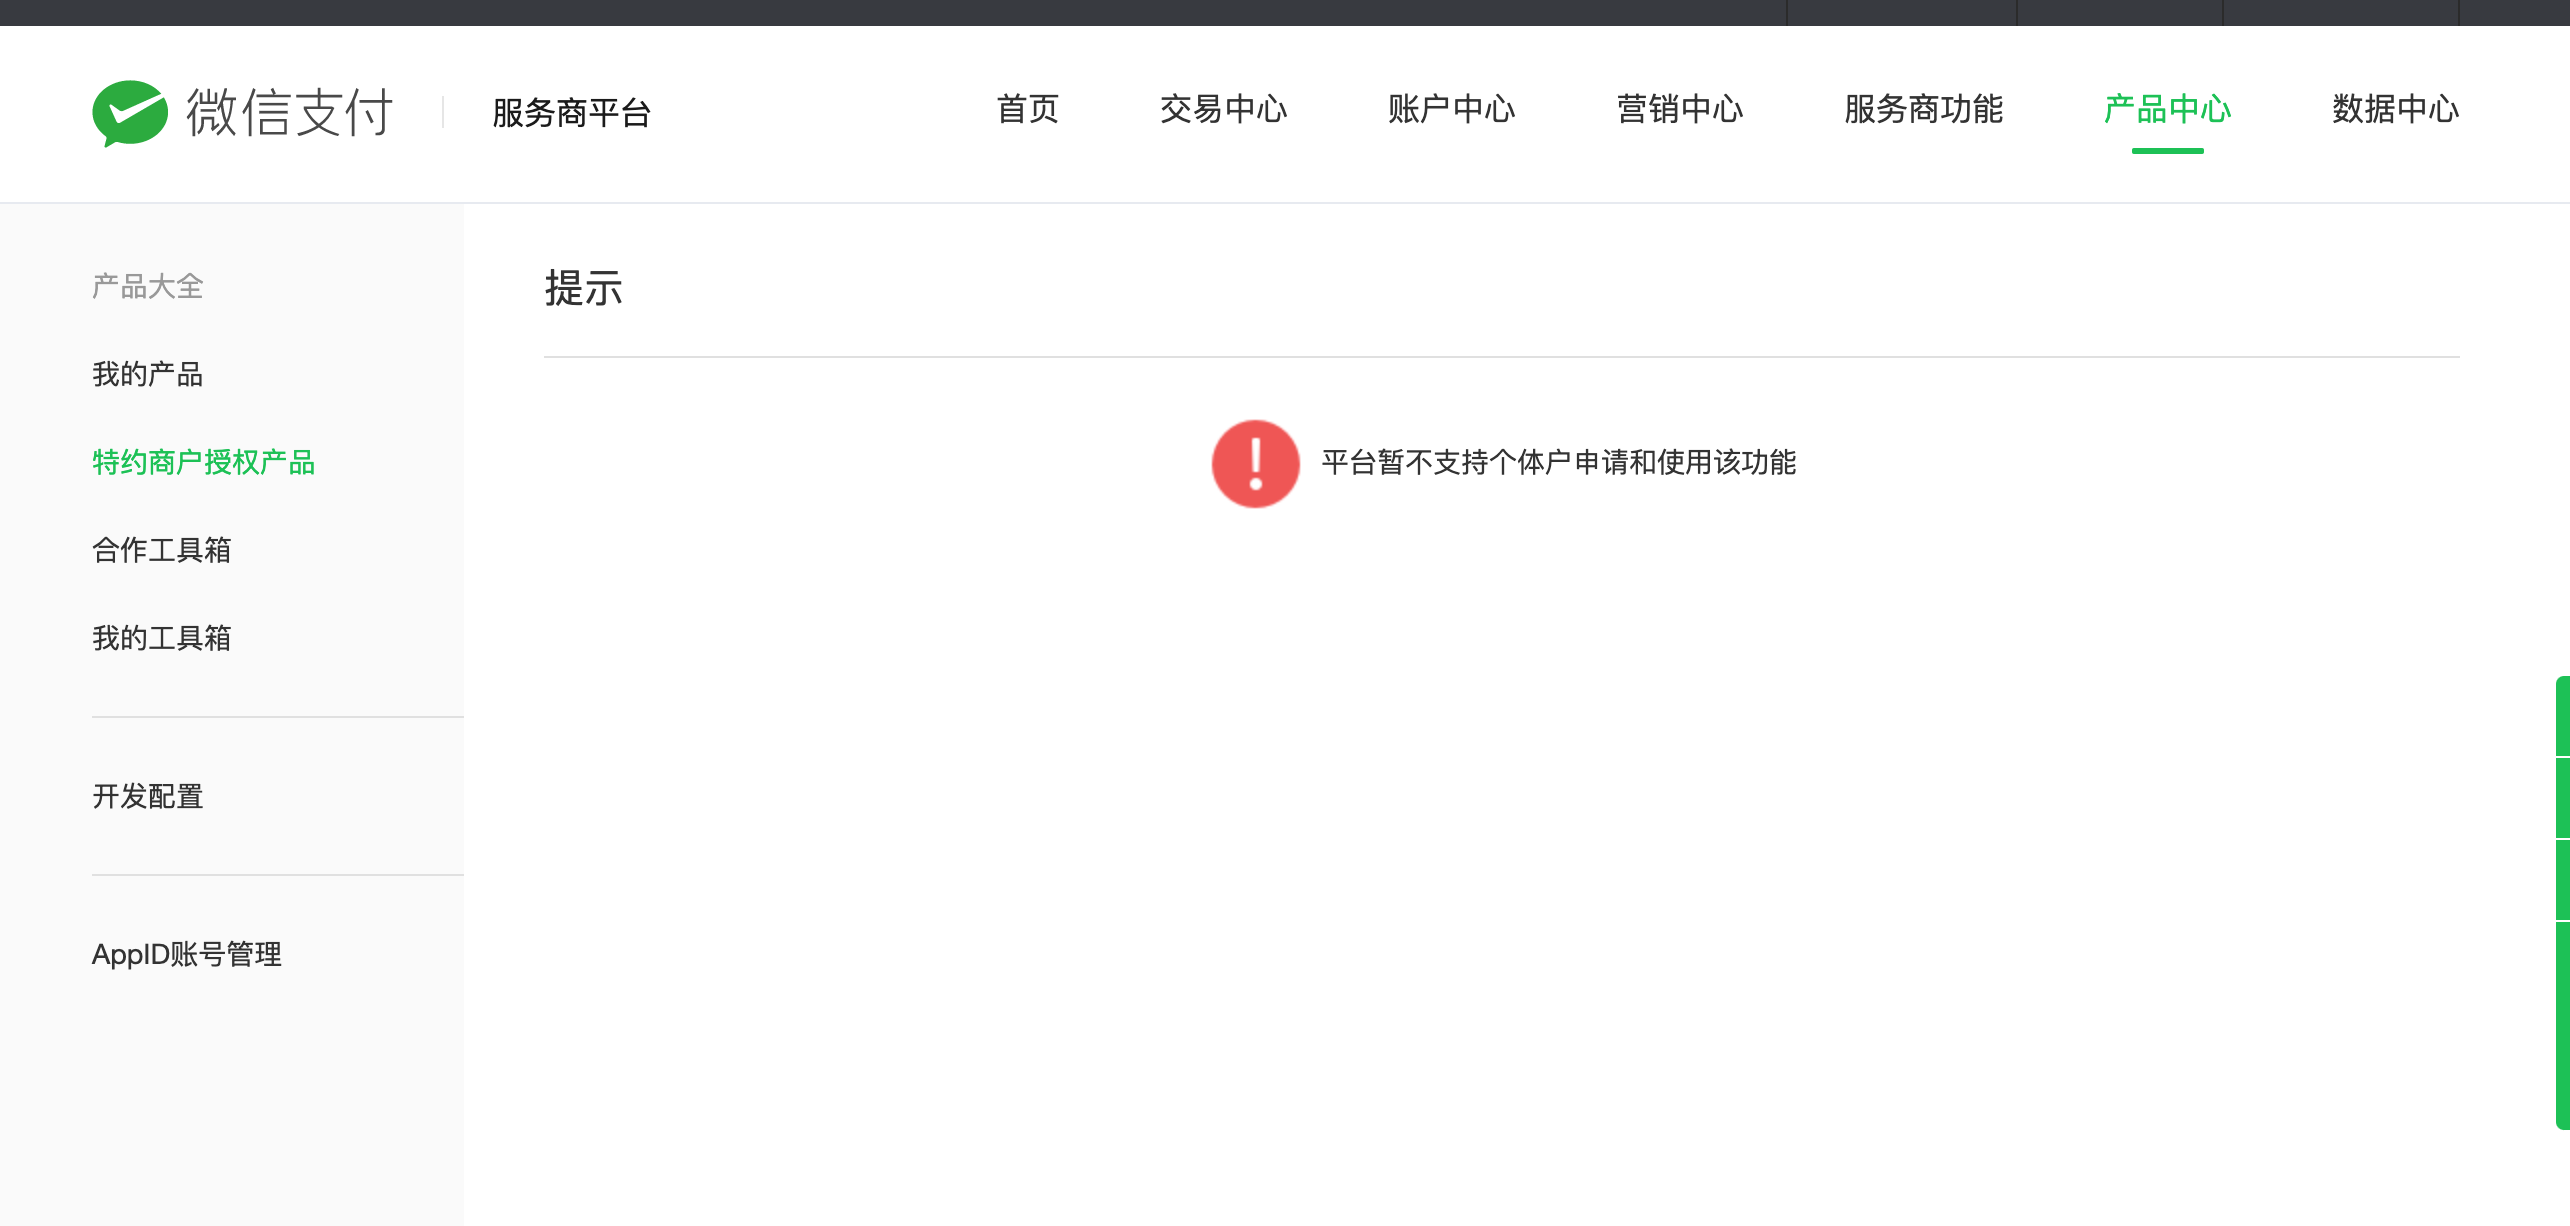Click the red exclamation warning icon
Screen dimensions: 2570x1226
[x=1255, y=463]
